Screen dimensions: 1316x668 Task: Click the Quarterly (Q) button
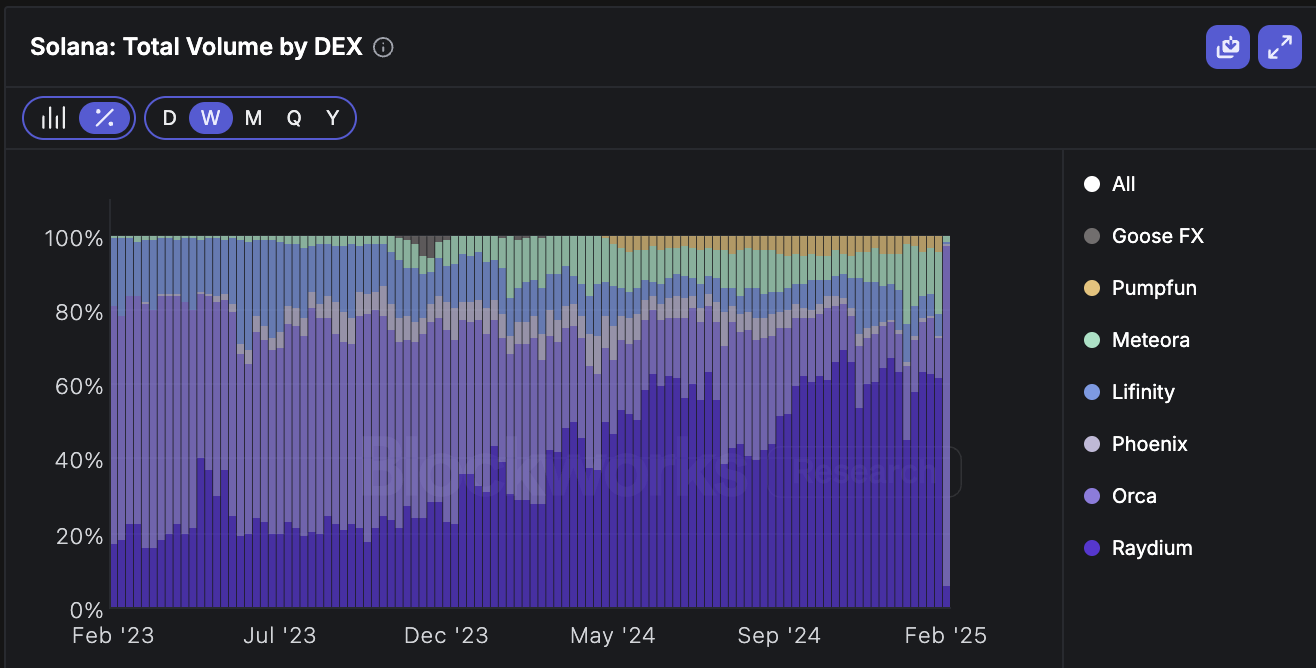[x=293, y=117]
